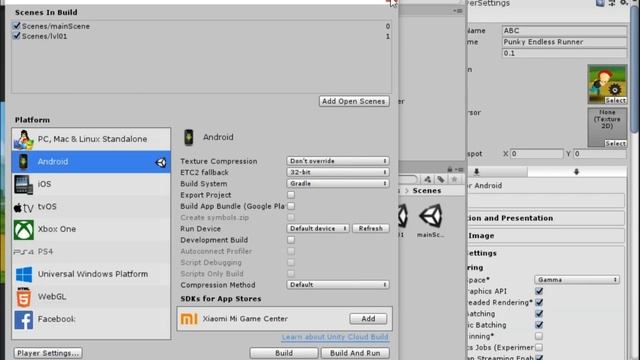Collapse the Other Settings section
Viewport: 640px width, 360px height.
546,253
